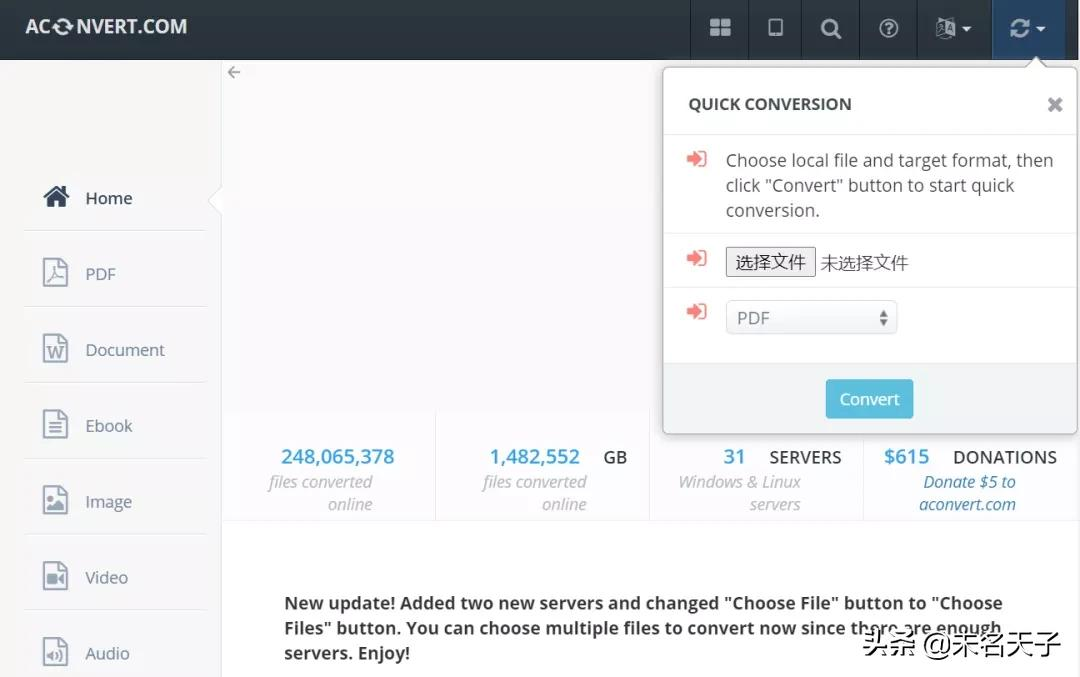Click the help question mark icon
The width and height of the screenshot is (1080, 677).
[x=889, y=28]
